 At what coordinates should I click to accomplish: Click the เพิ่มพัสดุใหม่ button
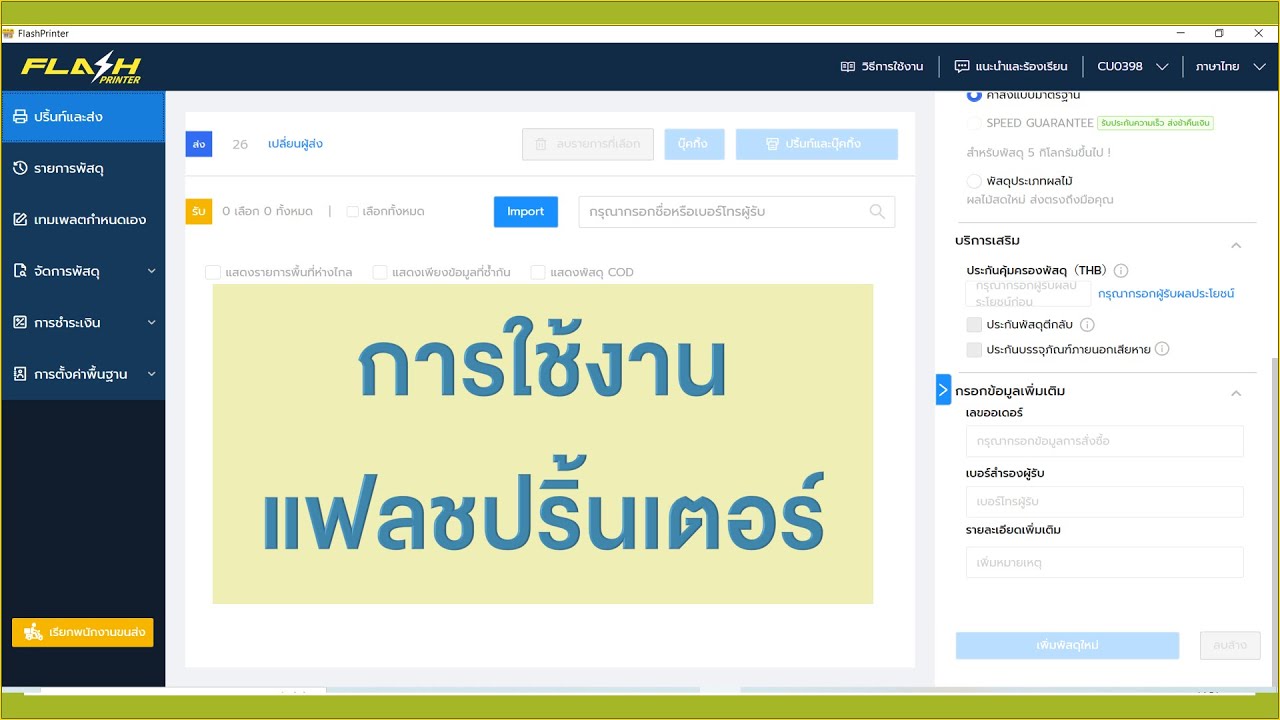(x=1067, y=645)
